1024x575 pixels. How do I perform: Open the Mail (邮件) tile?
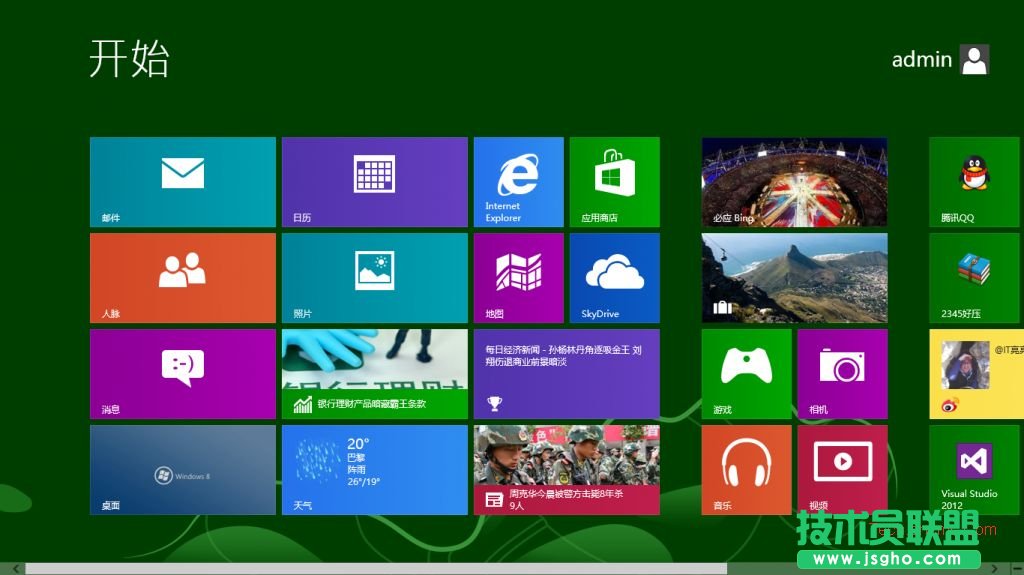182,182
